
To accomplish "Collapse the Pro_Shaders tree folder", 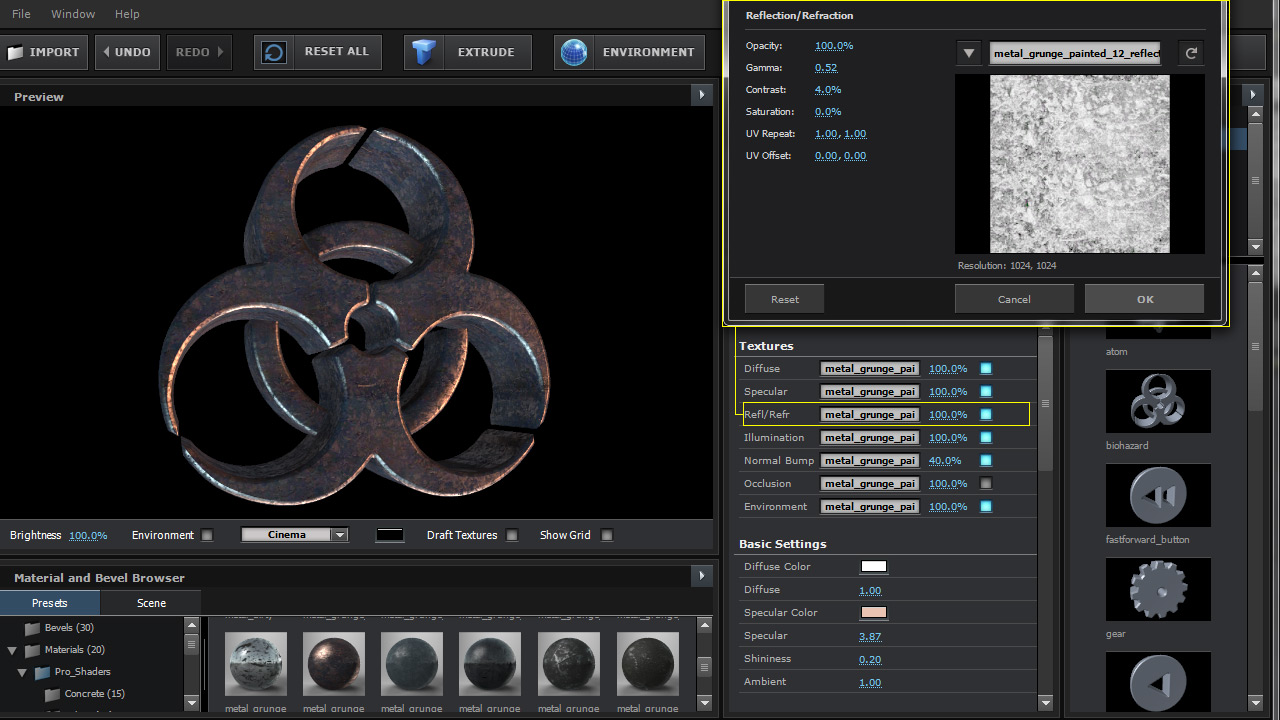I will (24, 672).
